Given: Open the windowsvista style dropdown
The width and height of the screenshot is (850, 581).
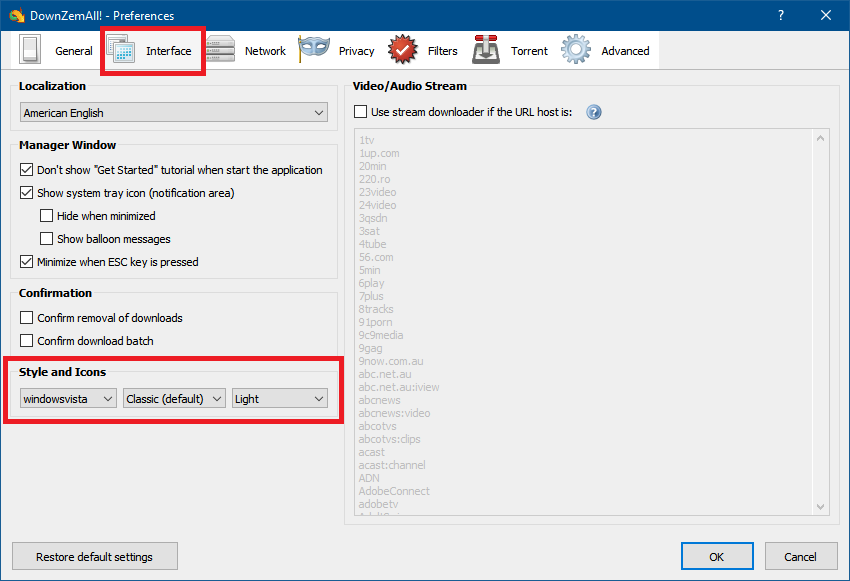Looking at the screenshot, I should [x=68, y=399].
